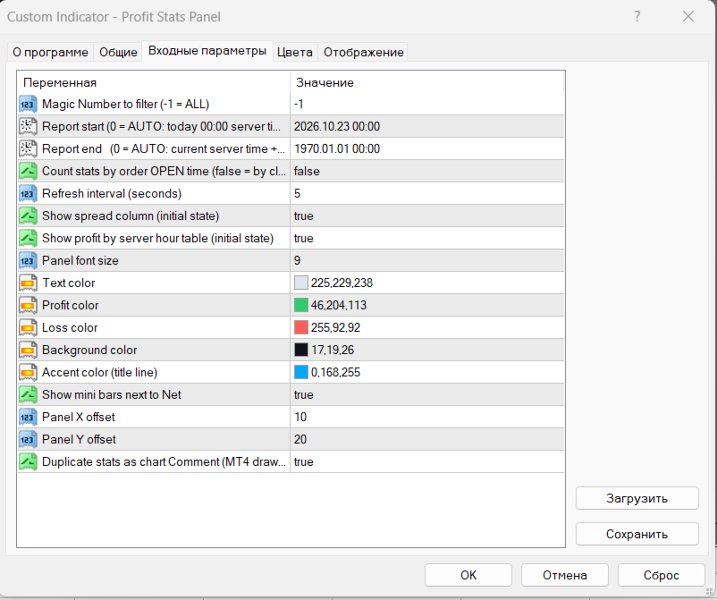This screenshot has width=717, height=600.
Task: Click the integer icon beside Panel Y offset
Action: tap(27, 439)
